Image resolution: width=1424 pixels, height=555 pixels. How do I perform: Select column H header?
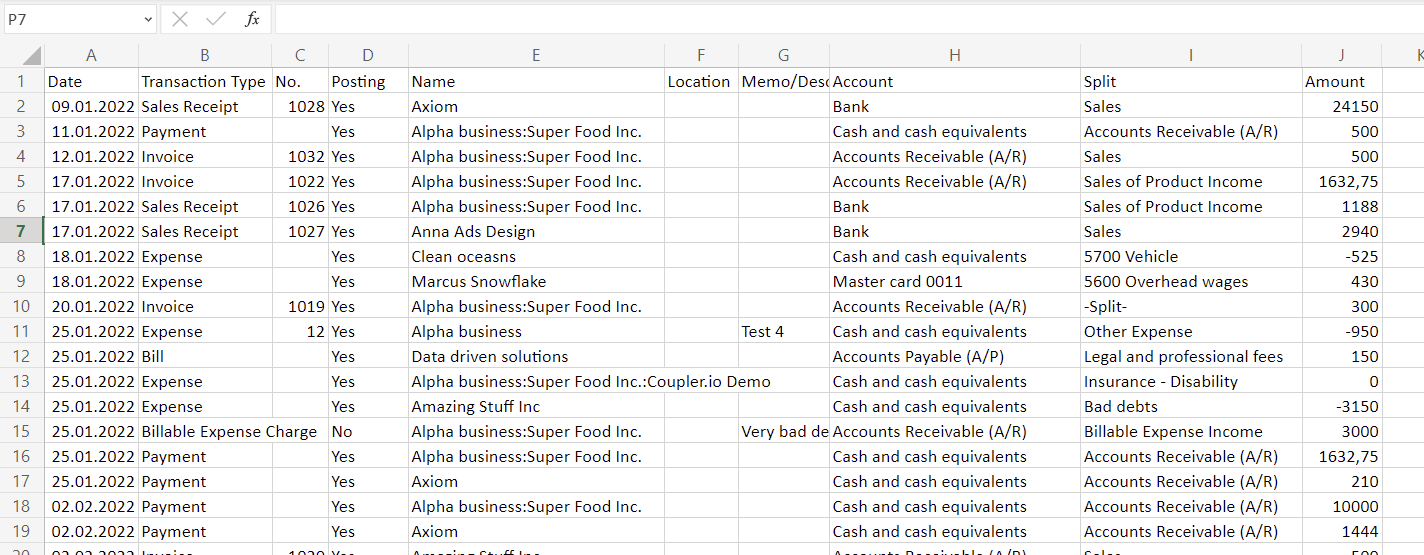point(955,56)
